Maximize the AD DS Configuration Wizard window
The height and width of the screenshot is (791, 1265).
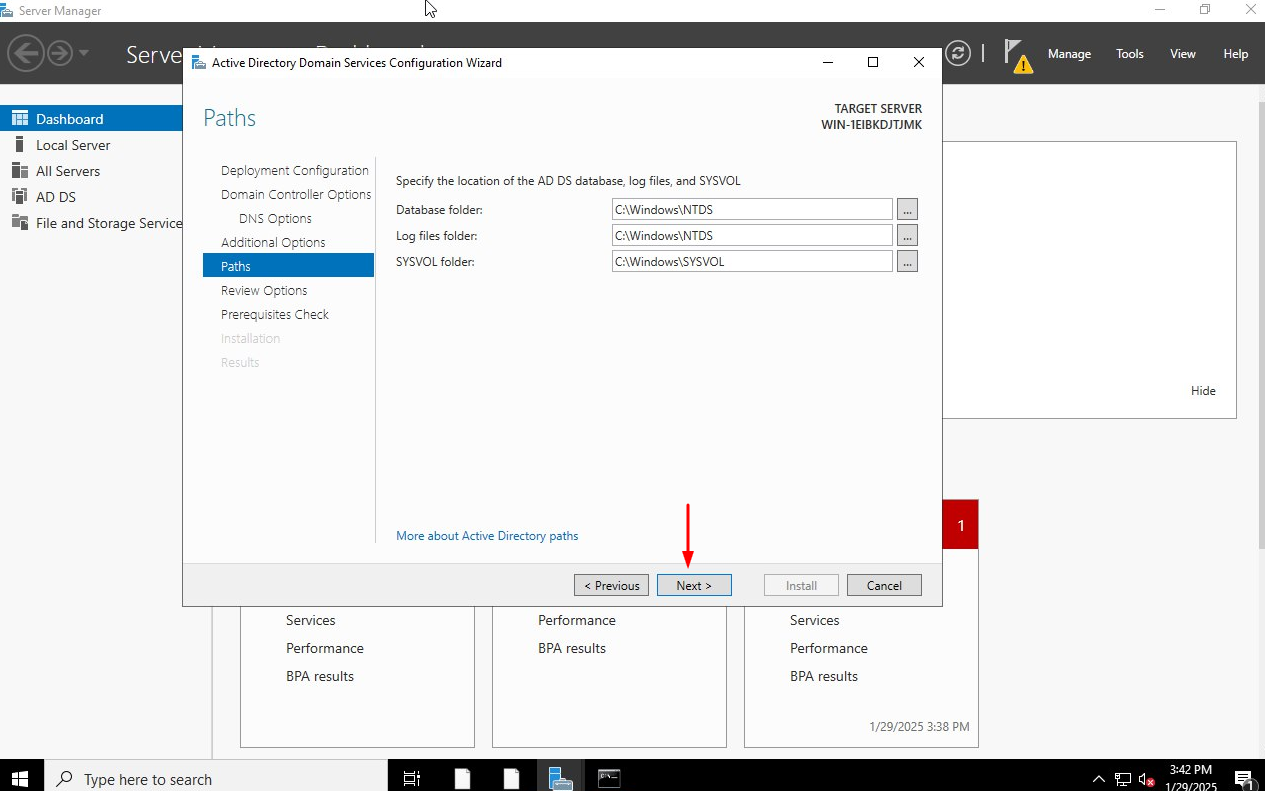point(873,62)
